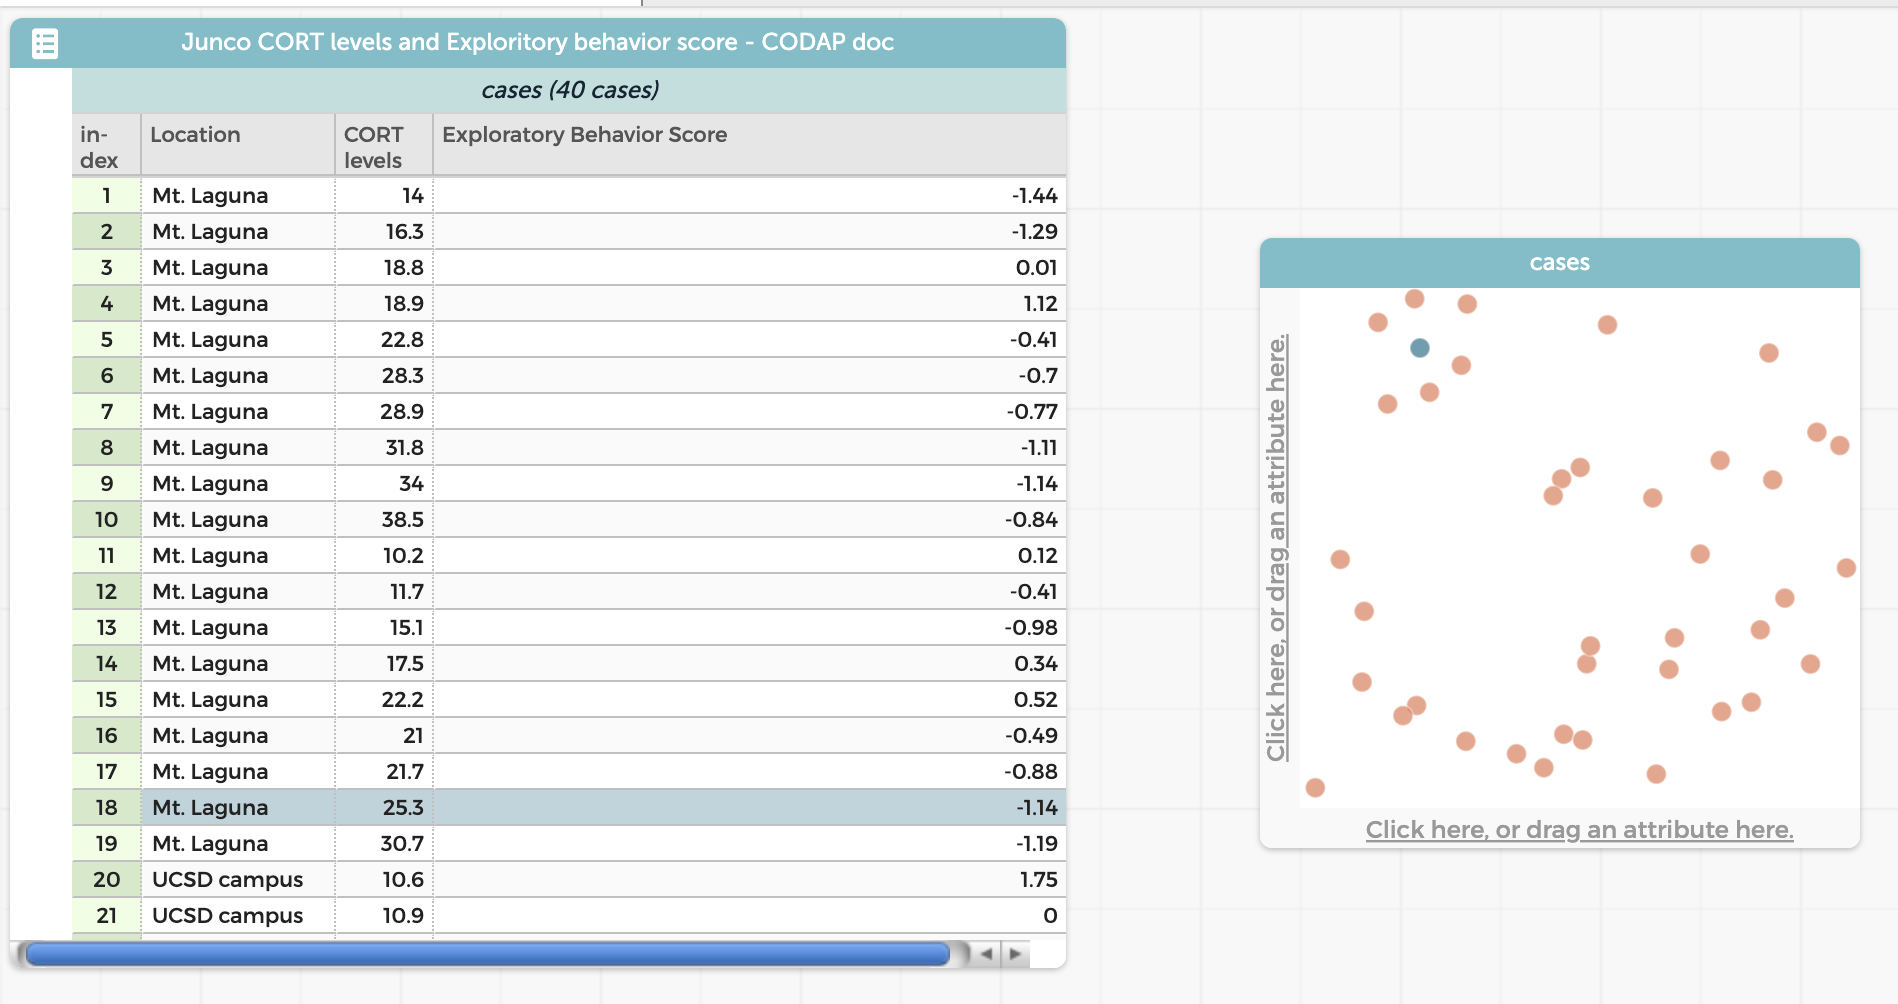Select the blue highlighted point in the graph

click(x=1418, y=347)
